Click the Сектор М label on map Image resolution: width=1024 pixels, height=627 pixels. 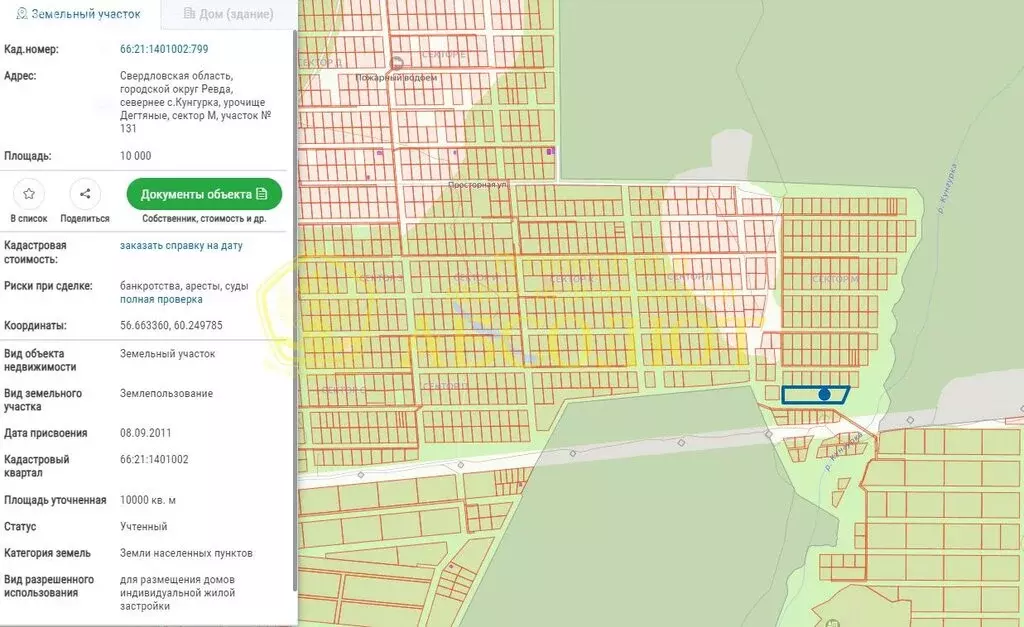[835, 279]
